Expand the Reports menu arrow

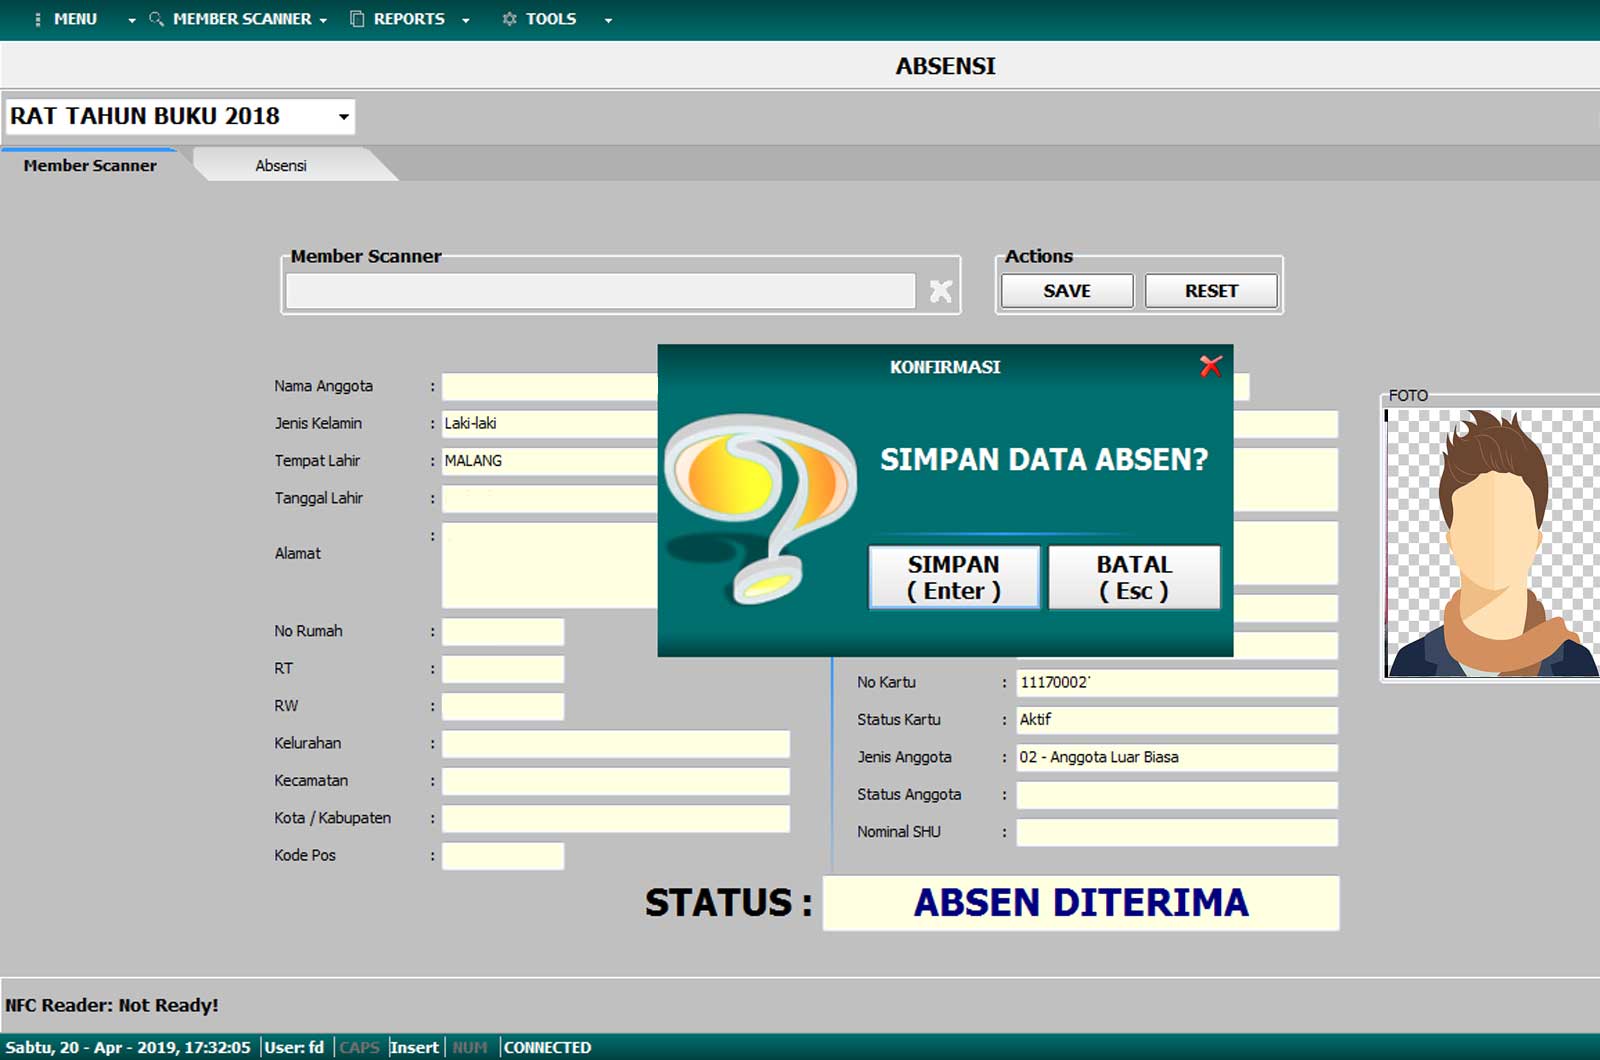click(466, 20)
